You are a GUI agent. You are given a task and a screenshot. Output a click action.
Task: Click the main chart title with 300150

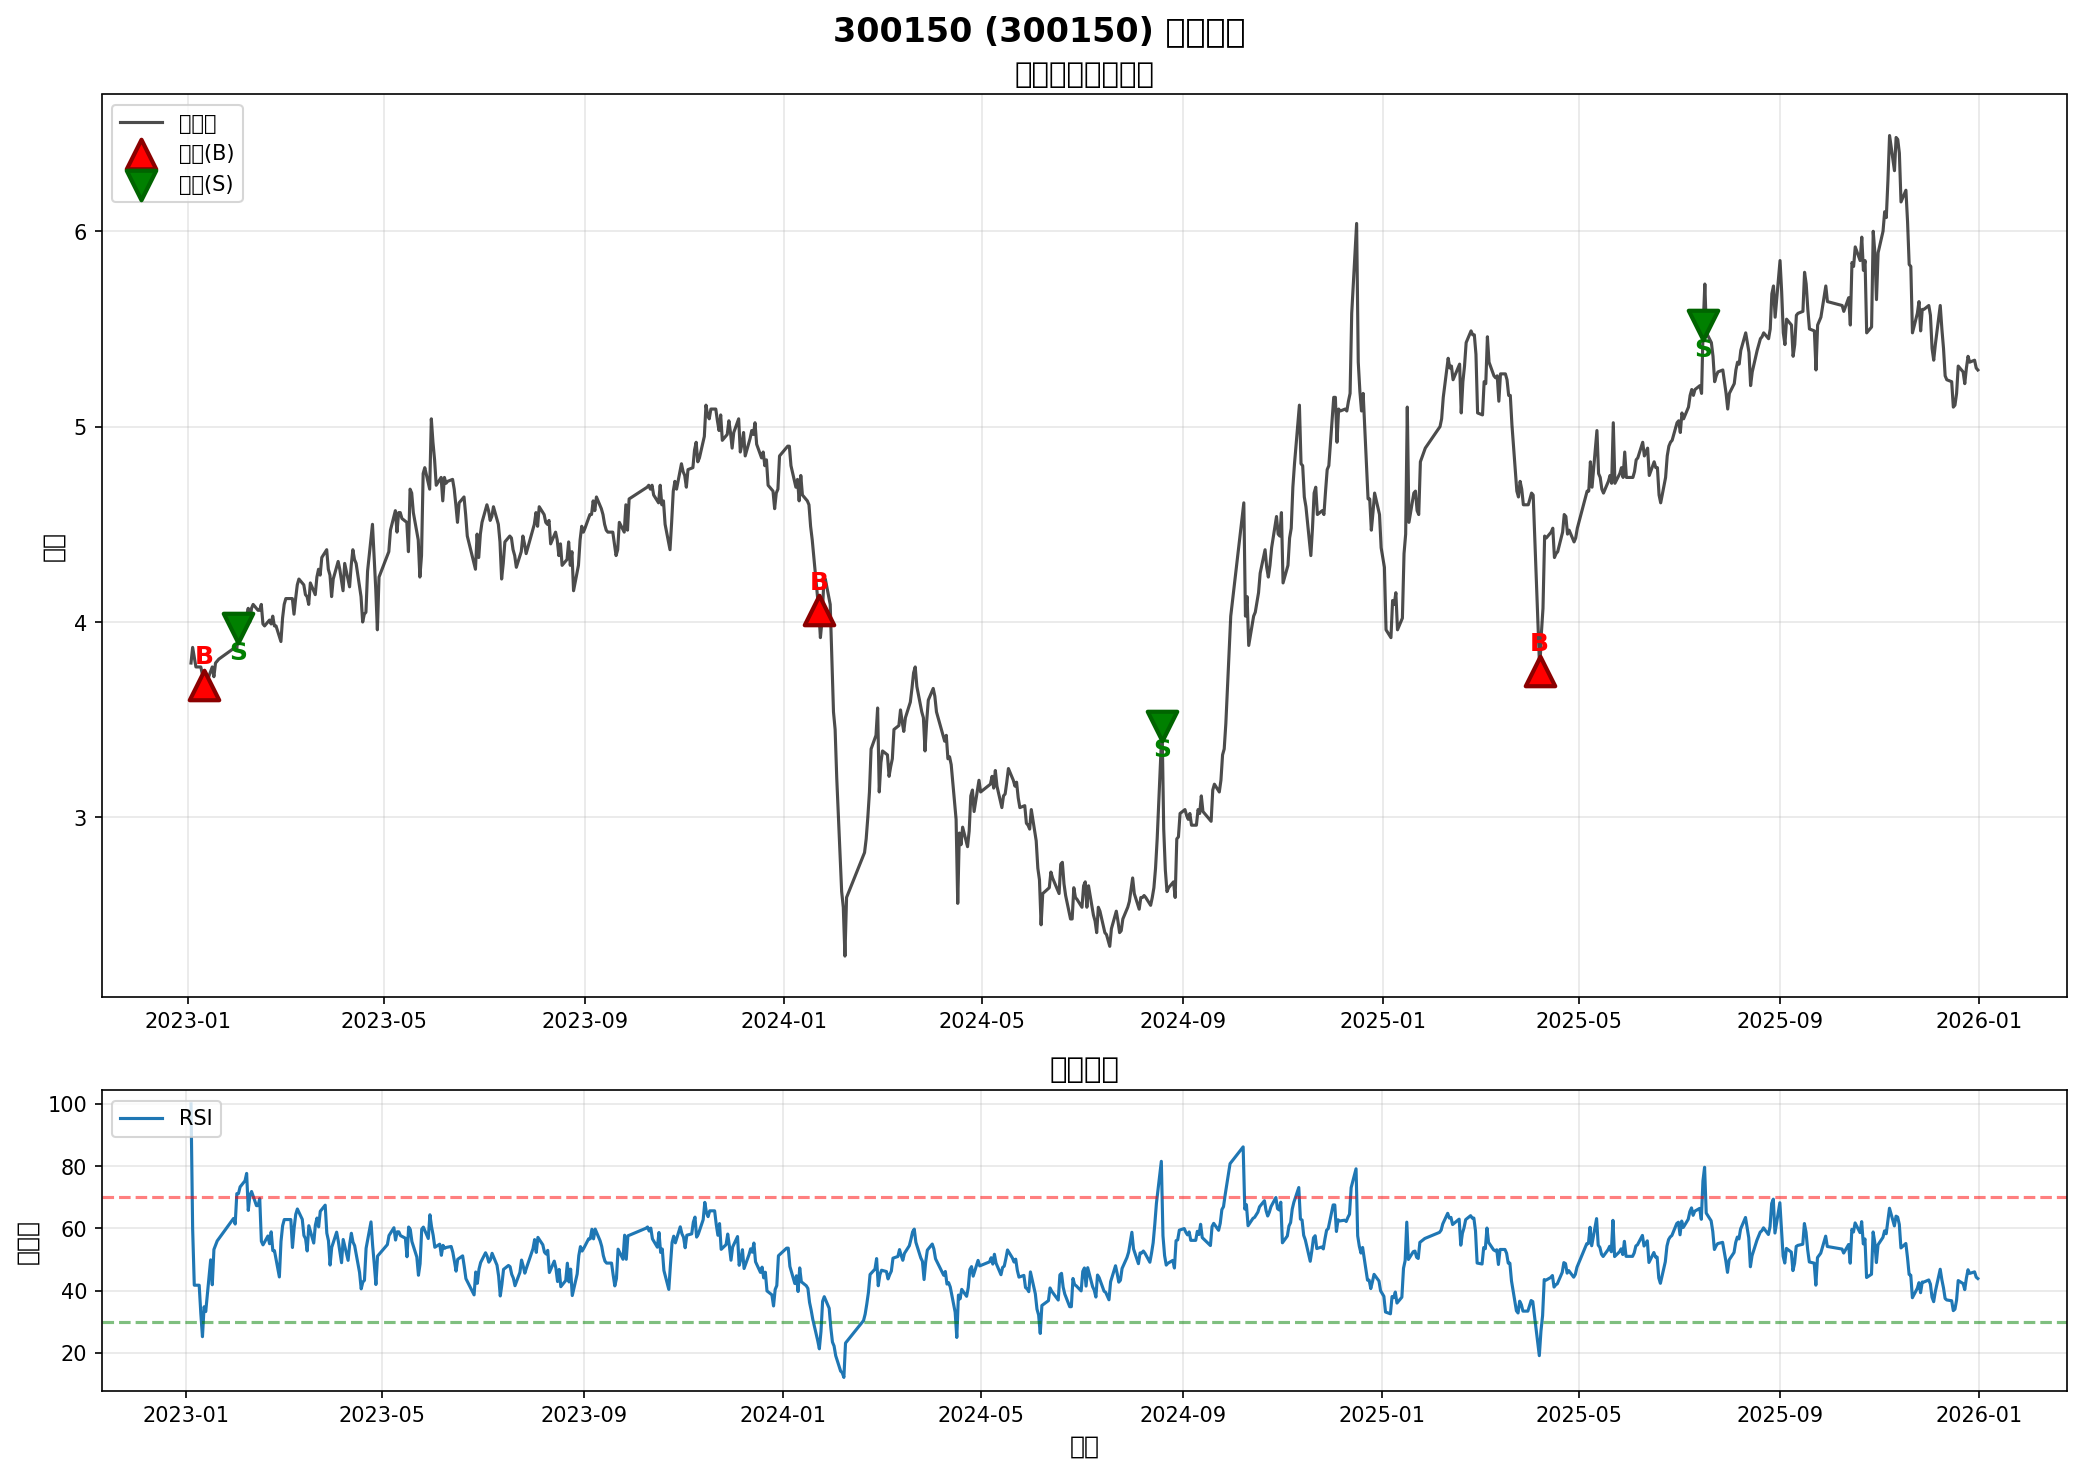pos(1039,31)
